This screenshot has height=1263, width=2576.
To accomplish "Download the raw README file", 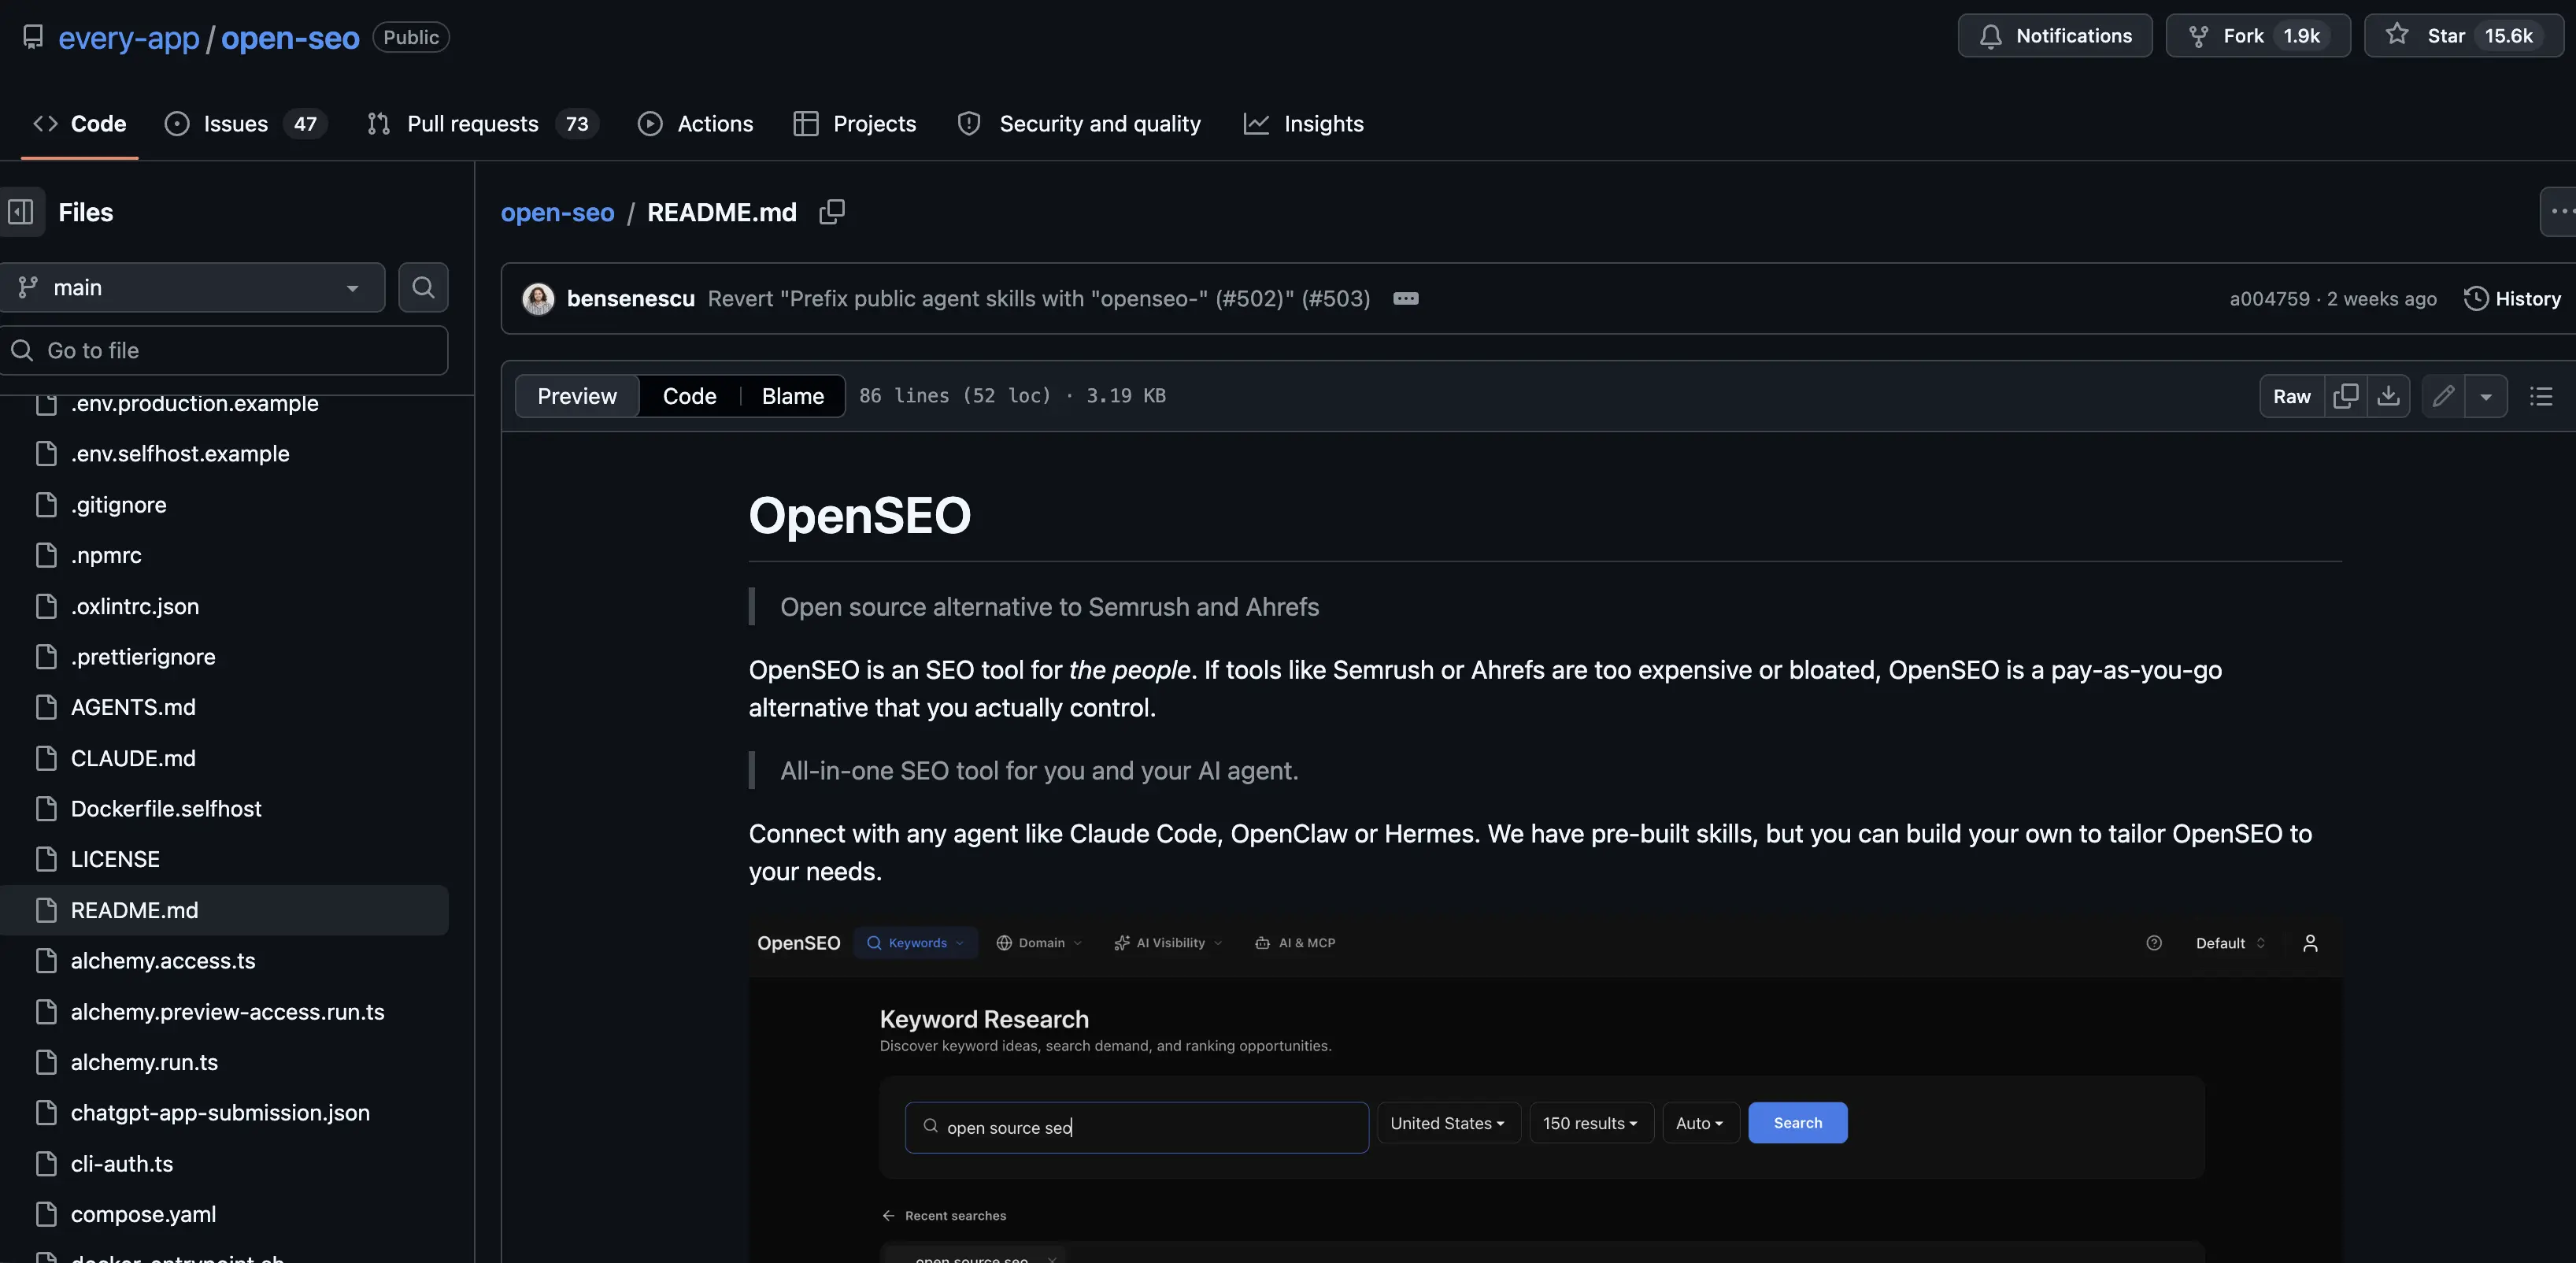I will 2388,396.
